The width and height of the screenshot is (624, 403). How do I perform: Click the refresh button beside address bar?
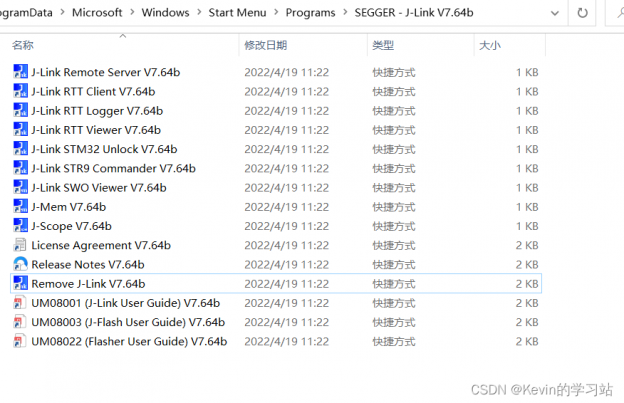pos(582,13)
